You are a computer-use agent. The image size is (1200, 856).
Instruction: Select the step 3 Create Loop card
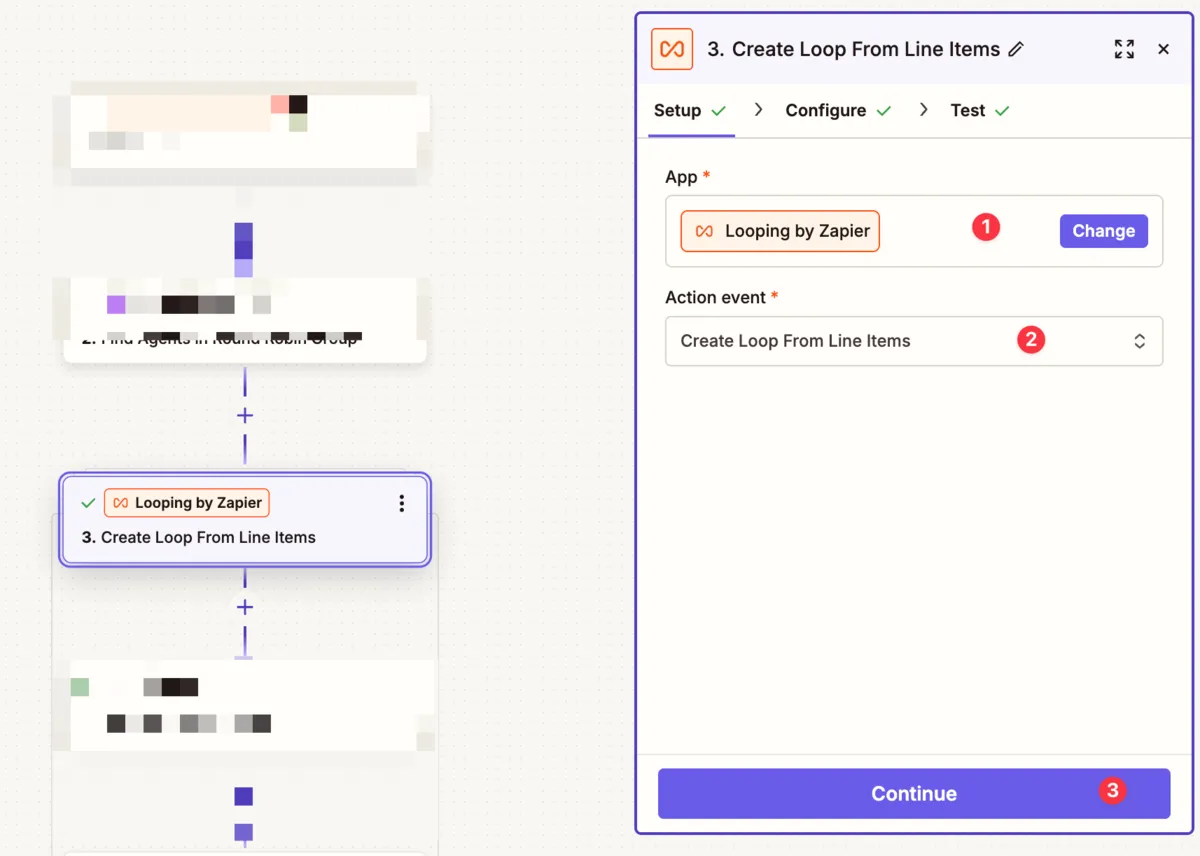coord(244,537)
